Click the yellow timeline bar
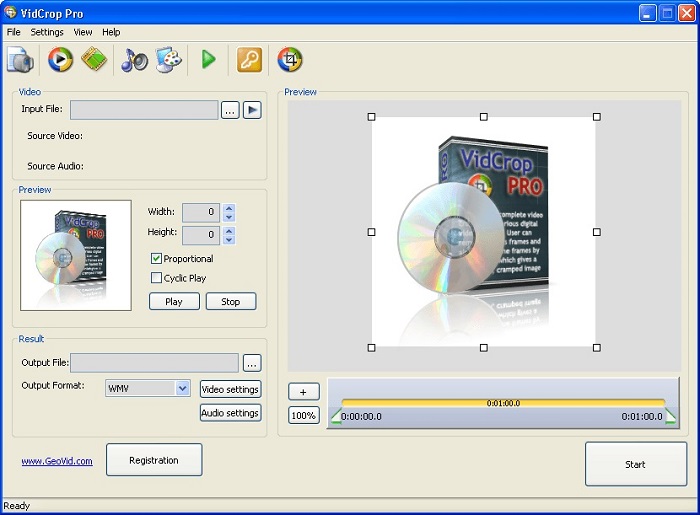The width and height of the screenshot is (700, 515). click(x=502, y=404)
